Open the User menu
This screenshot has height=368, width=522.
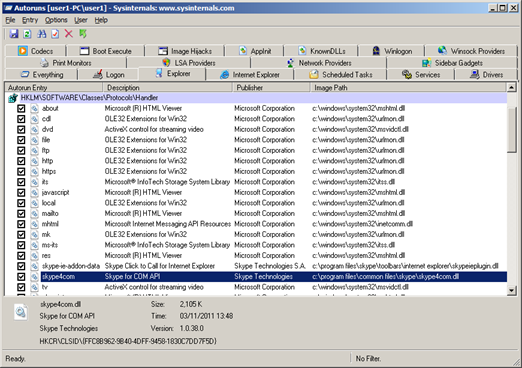tap(81, 20)
